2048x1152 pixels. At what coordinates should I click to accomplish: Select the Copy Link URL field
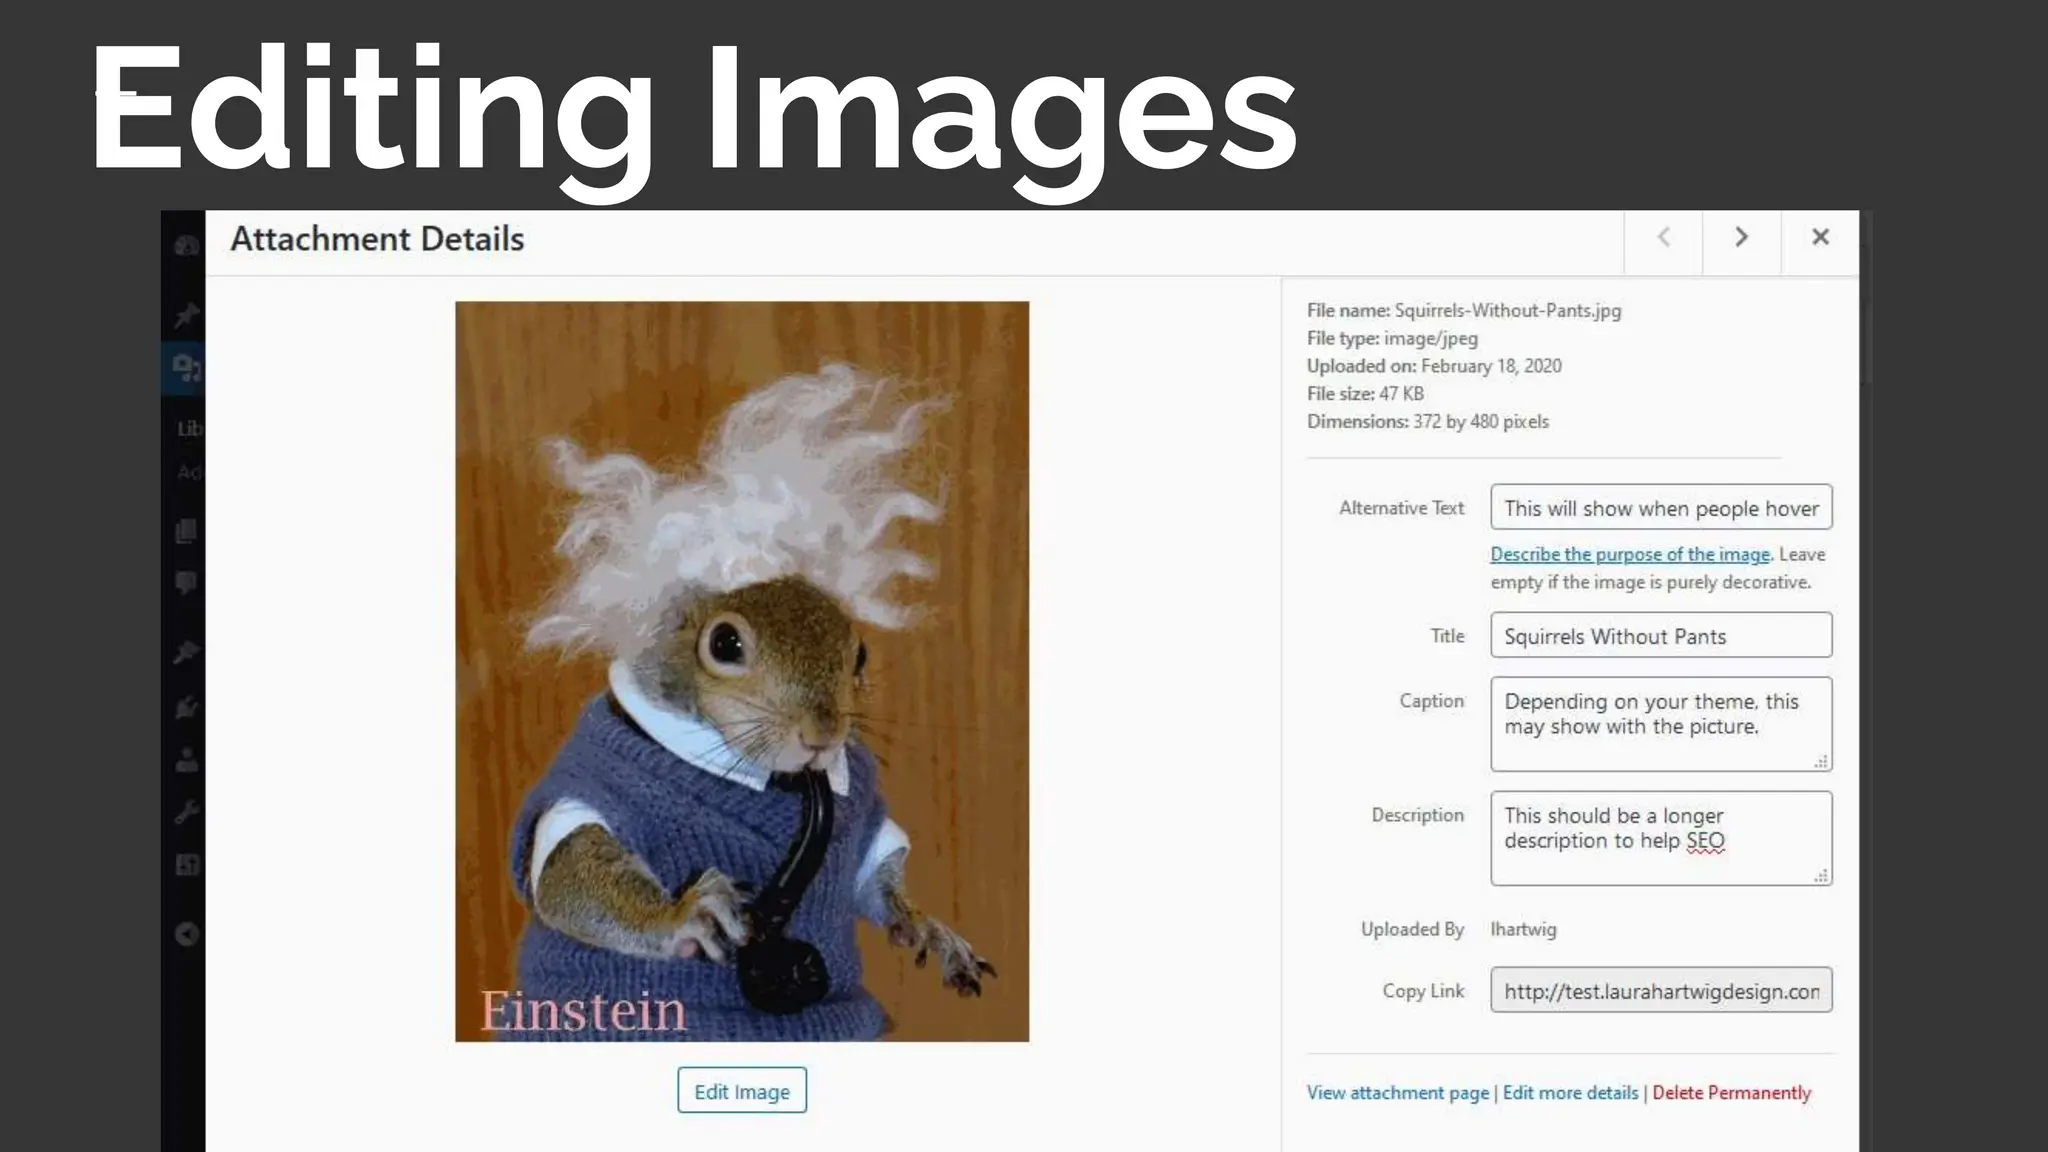pyautogui.click(x=1661, y=991)
